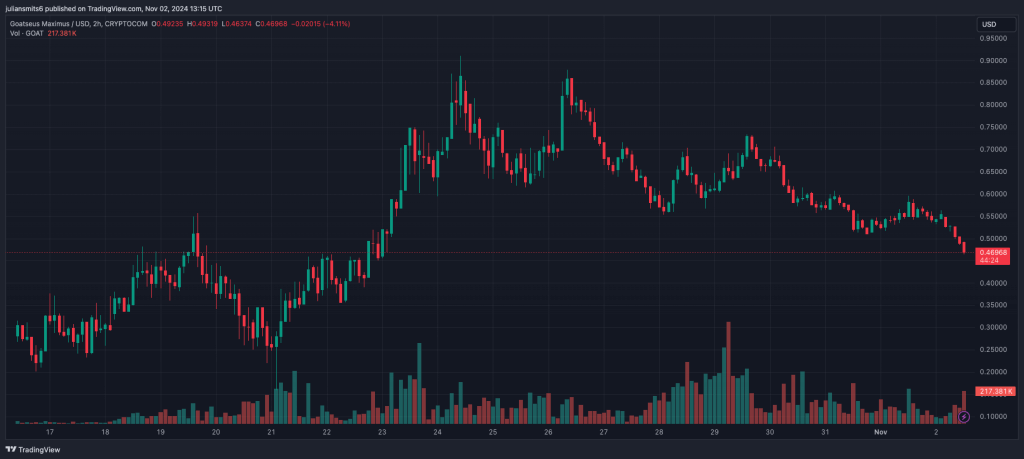Click the 217.381K volume value in legend
The image size is (1024, 459).
tap(61, 33)
